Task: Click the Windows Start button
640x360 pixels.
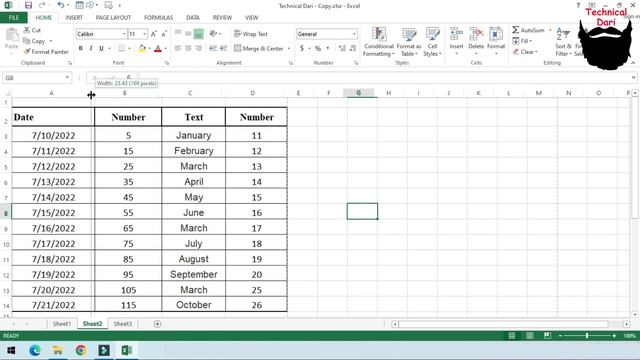Action: pos(11,350)
